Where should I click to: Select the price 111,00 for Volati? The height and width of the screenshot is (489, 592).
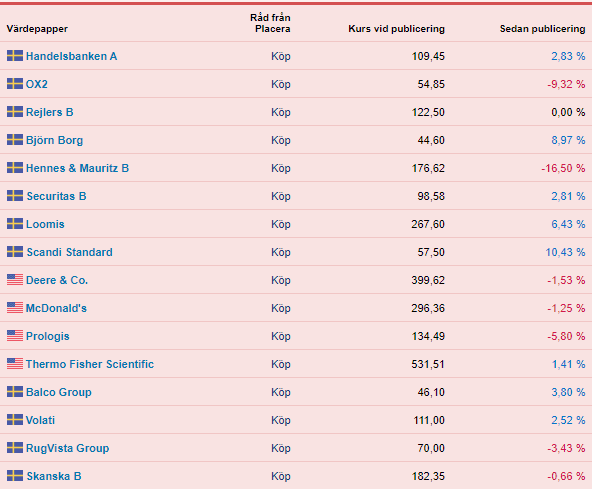click(x=429, y=420)
